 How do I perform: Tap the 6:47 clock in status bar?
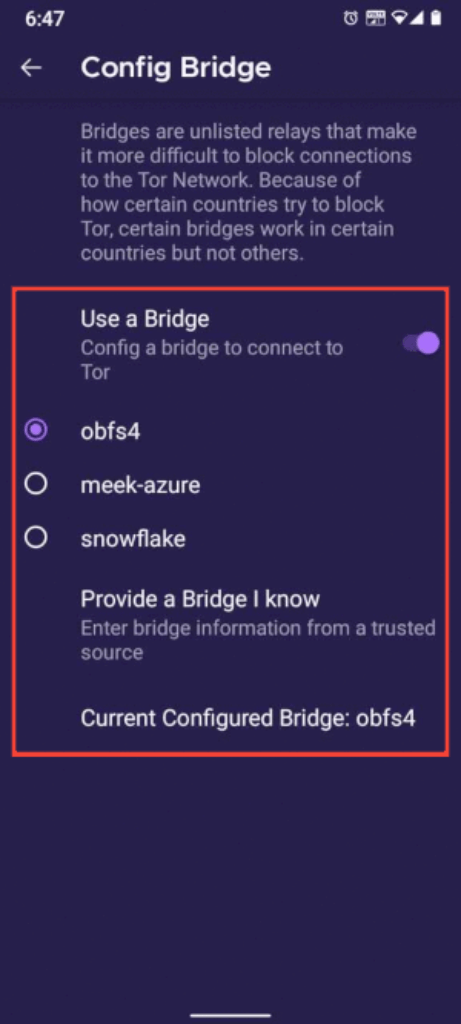(46, 18)
